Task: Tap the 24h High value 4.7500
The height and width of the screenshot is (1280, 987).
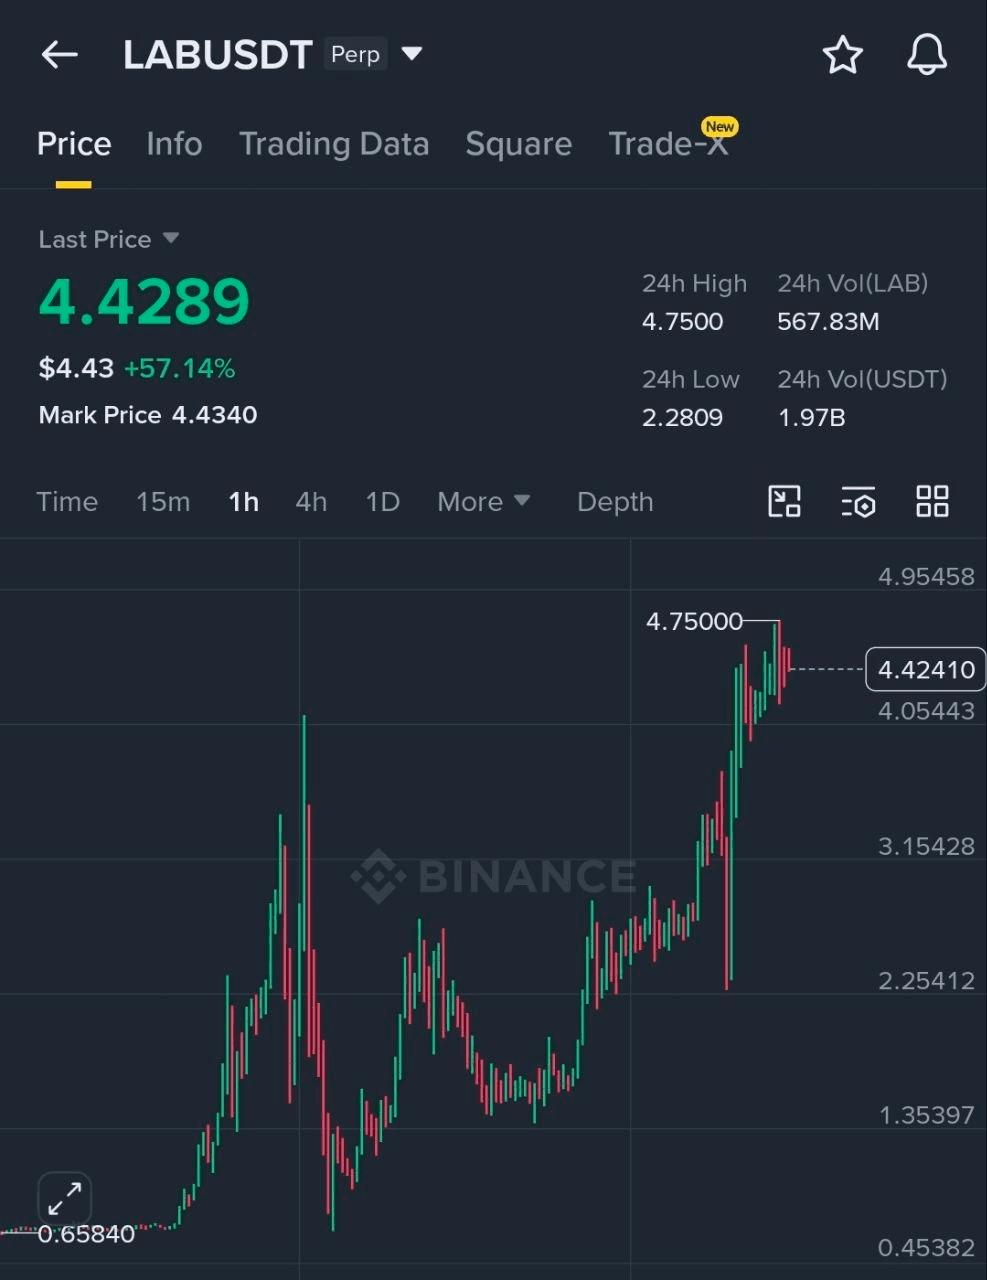Action: 682,321
